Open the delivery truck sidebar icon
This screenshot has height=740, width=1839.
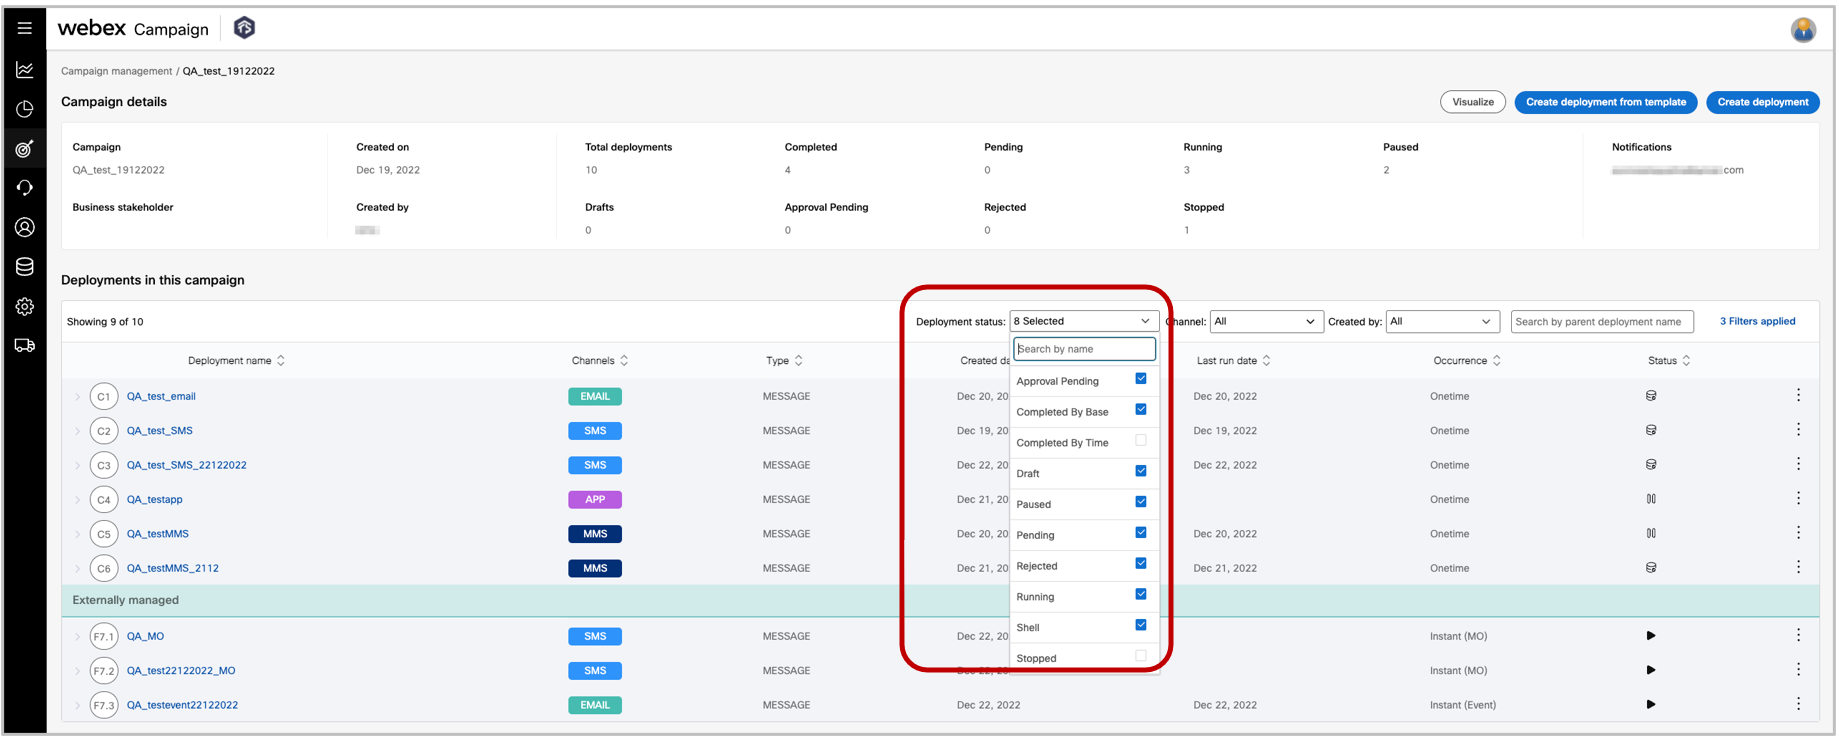25,346
